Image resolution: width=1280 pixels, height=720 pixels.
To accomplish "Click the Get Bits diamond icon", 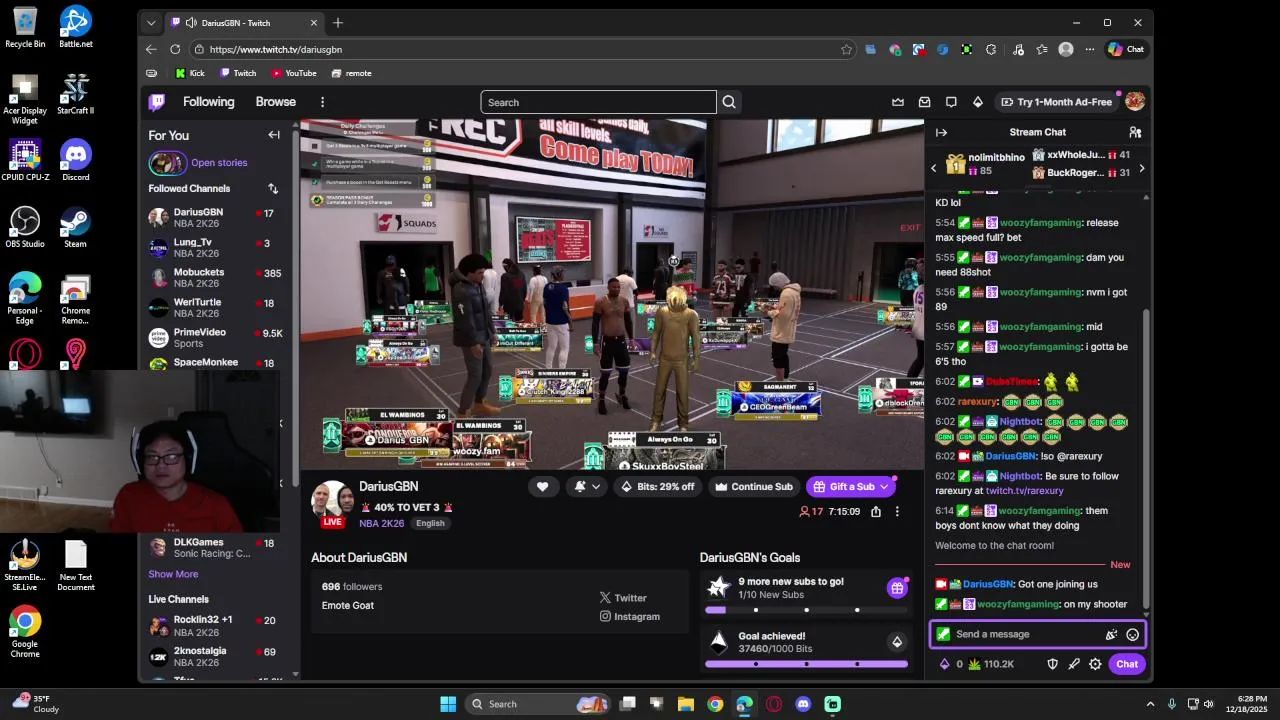I will (978, 102).
